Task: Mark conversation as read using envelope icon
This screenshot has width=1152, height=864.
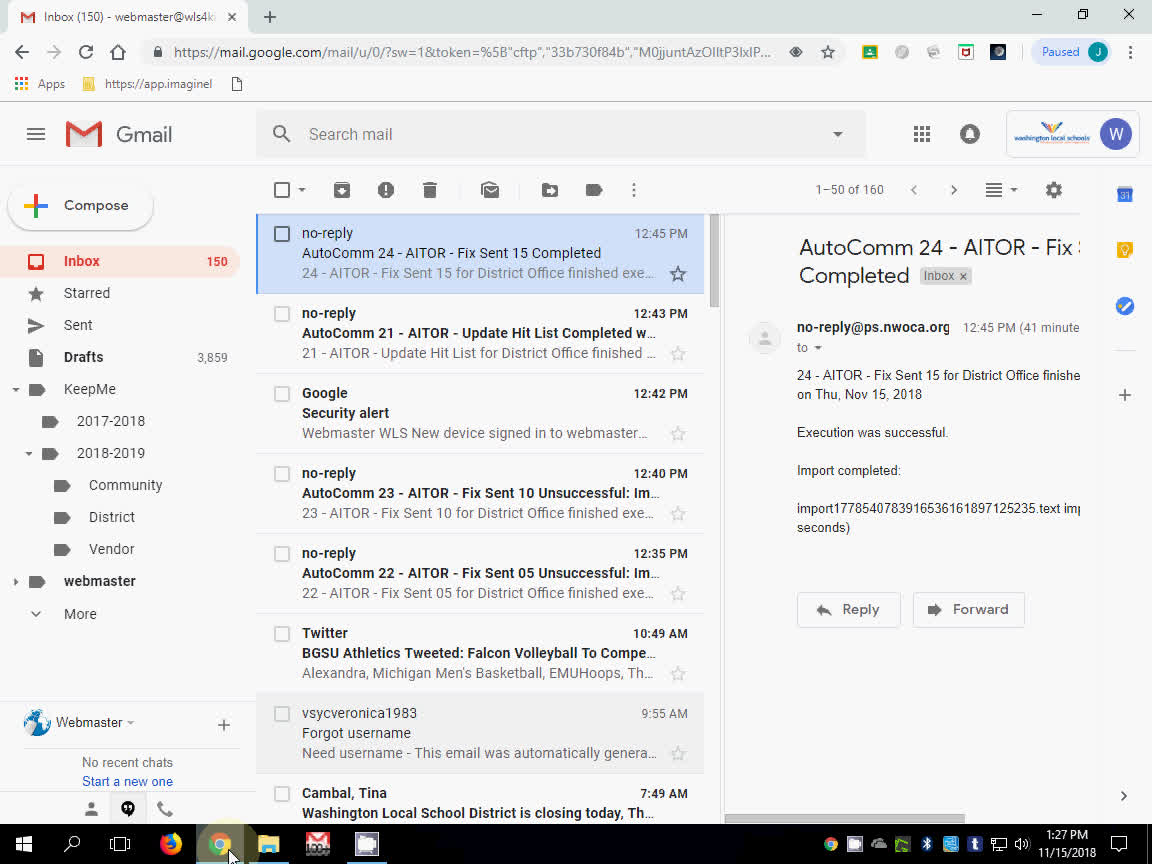Action: 490,189
